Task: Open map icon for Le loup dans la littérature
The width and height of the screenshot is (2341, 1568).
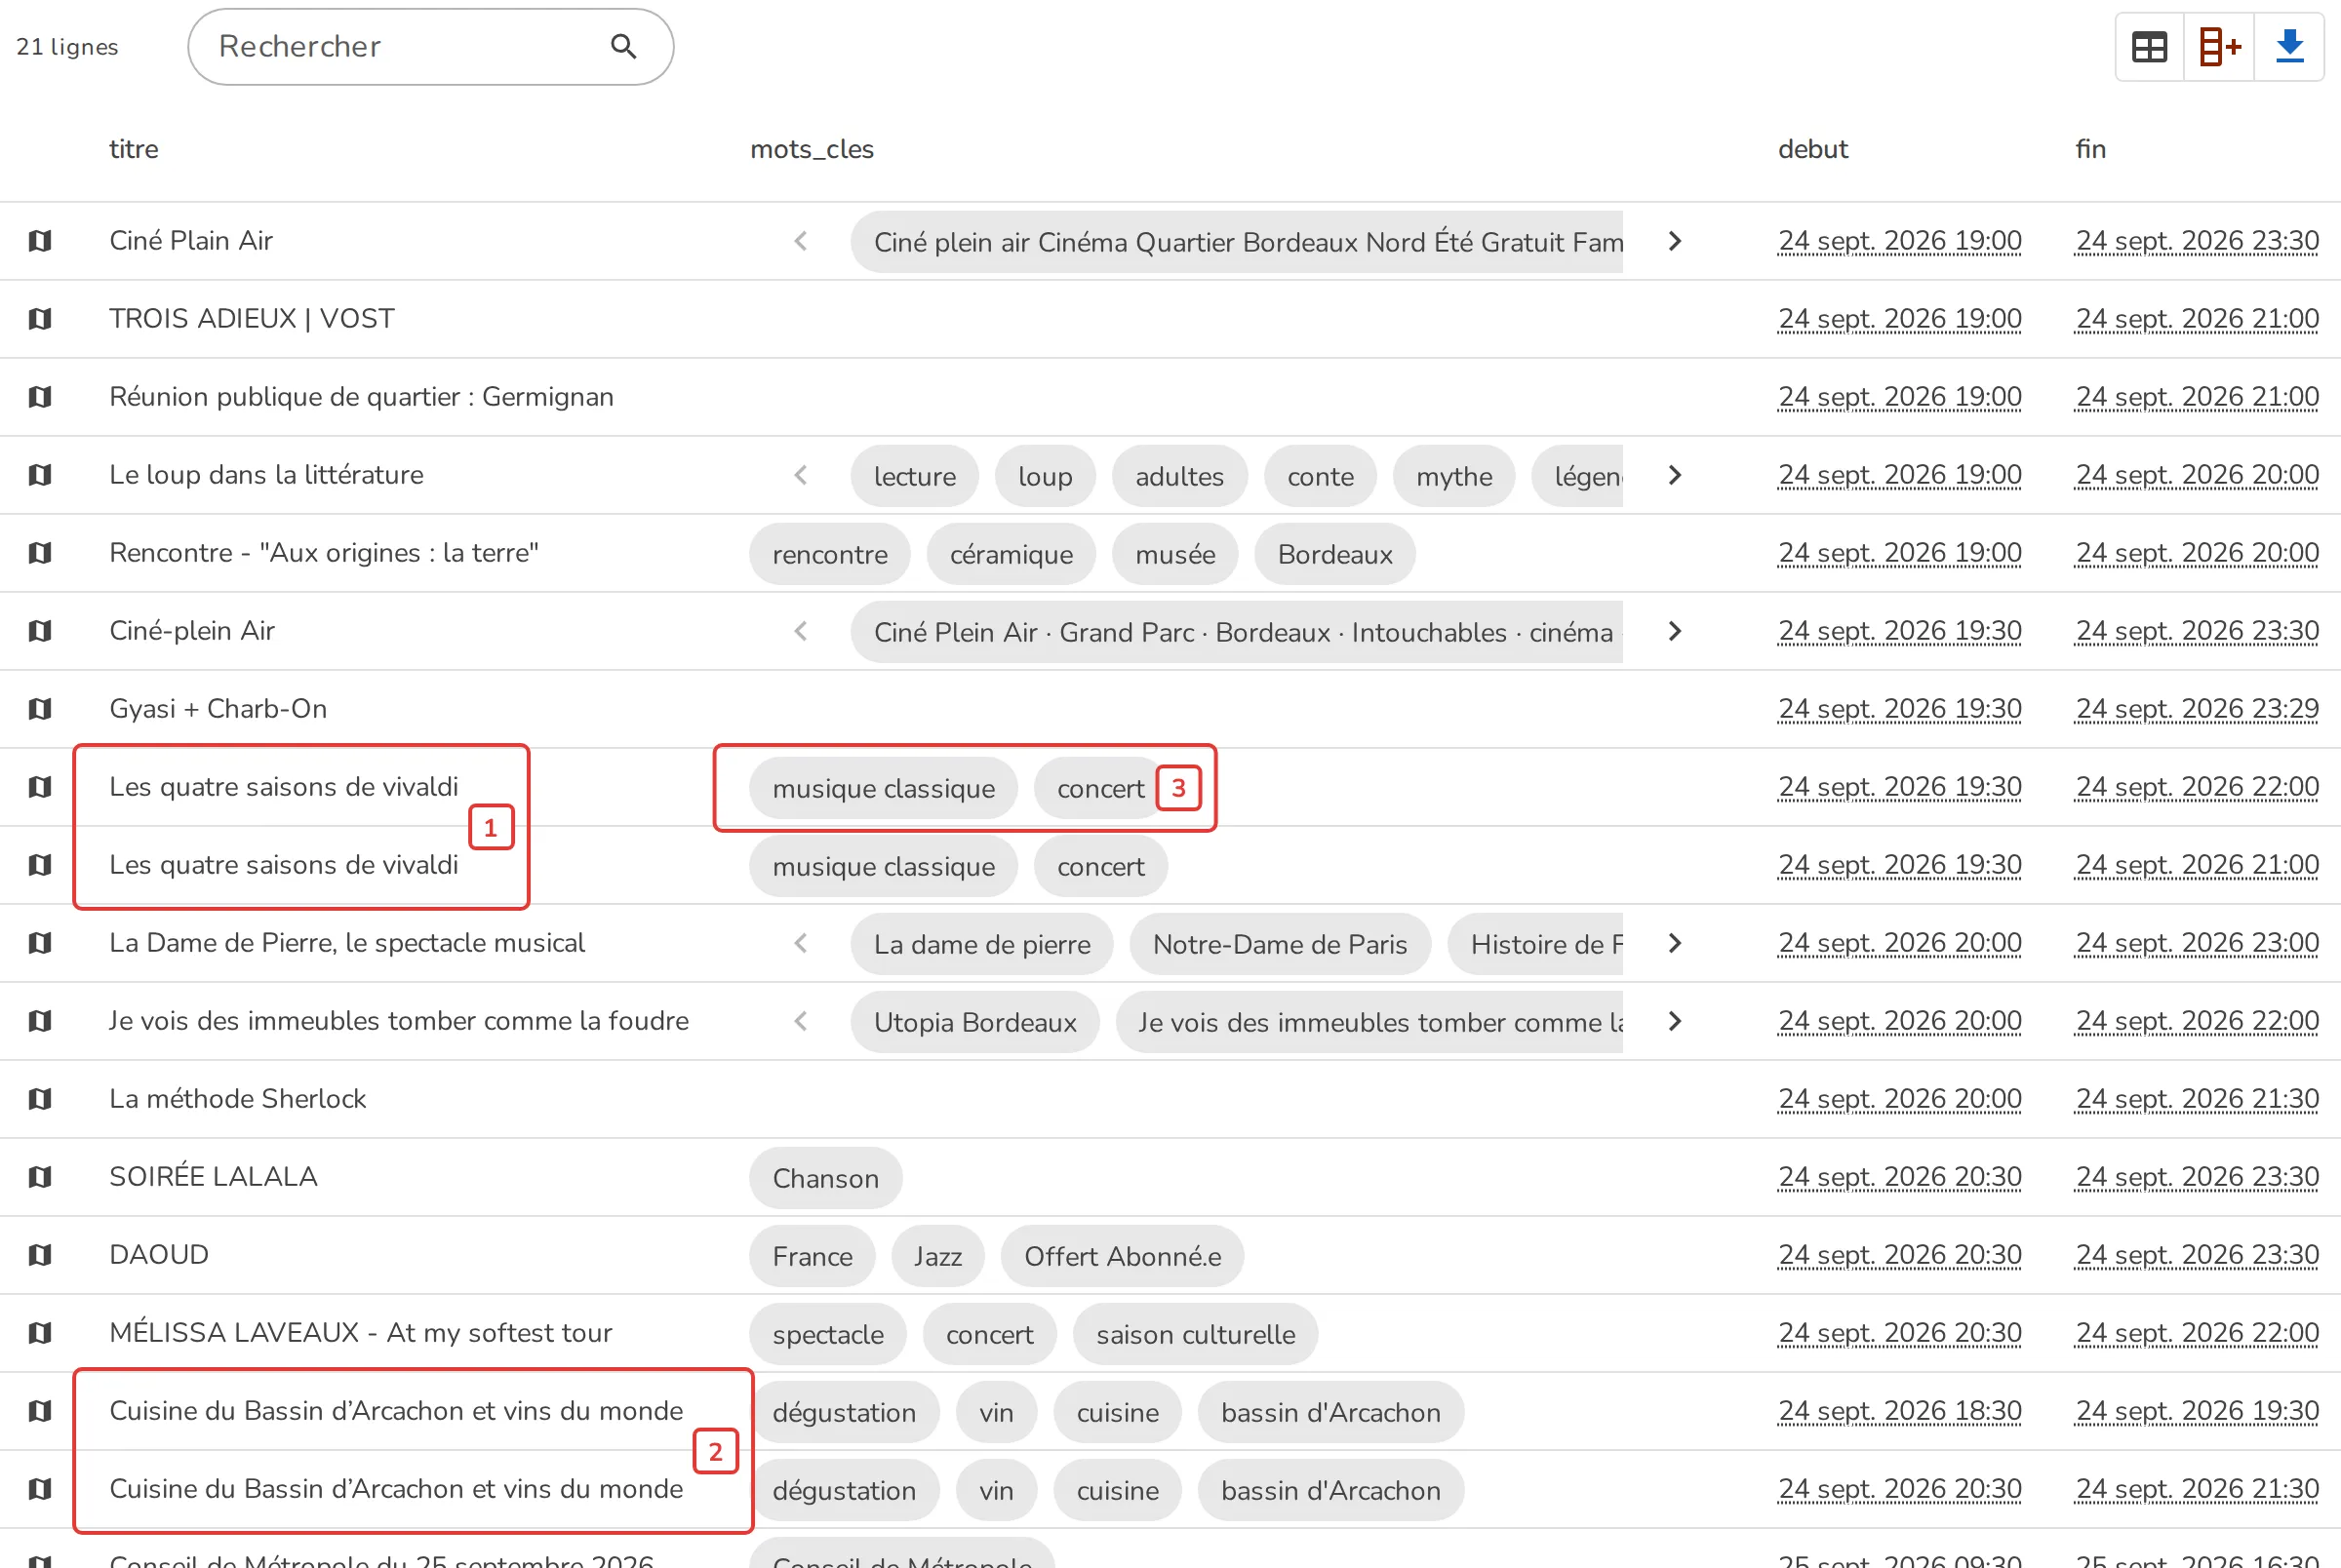Action: [40, 475]
